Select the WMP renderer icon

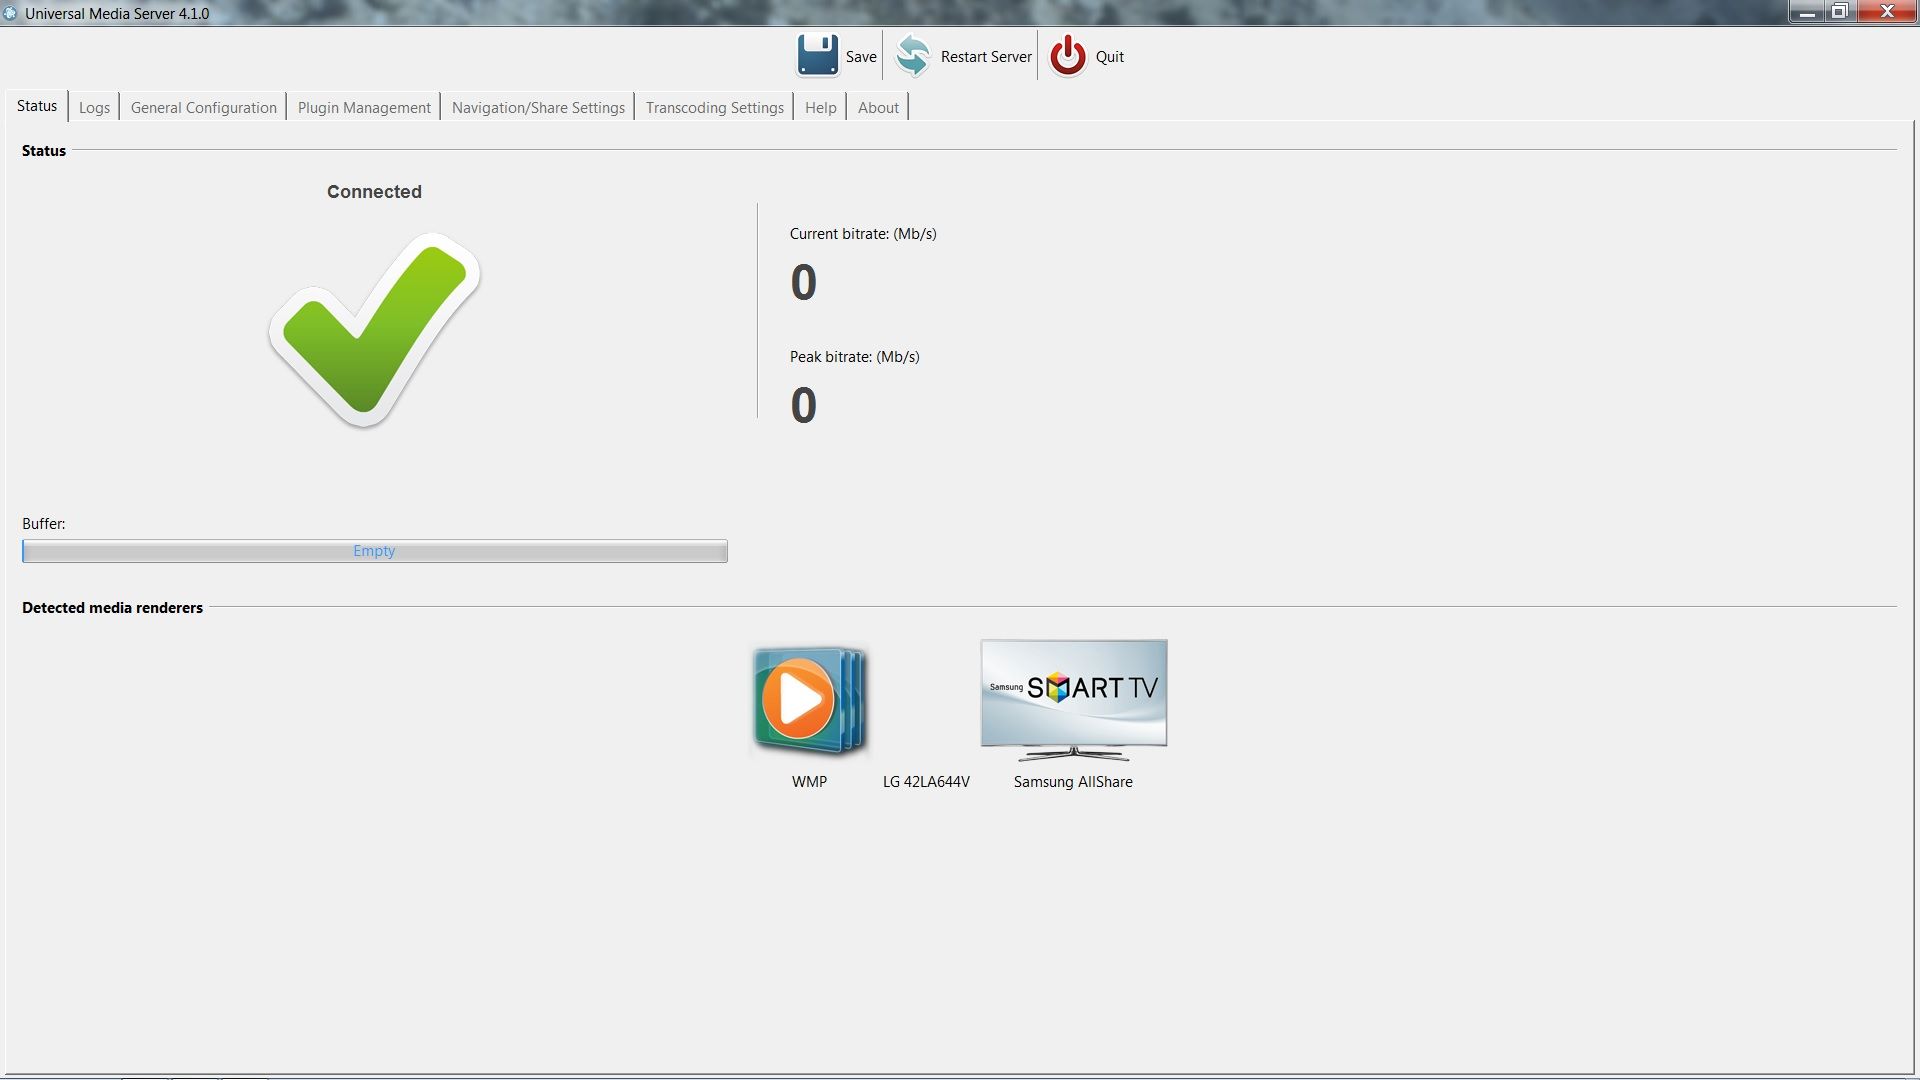[x=809, y=700]
